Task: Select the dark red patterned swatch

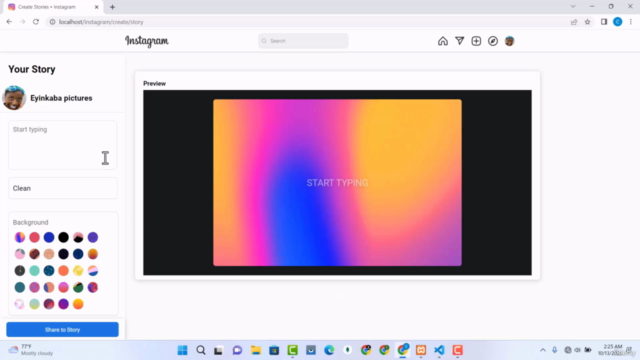Action: (x=34, y=254)
